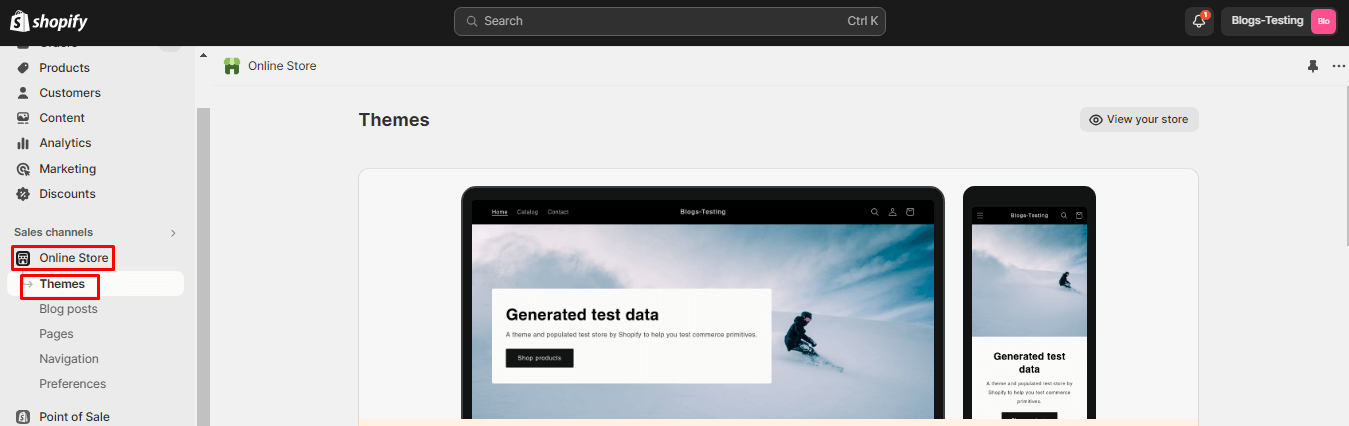Click the Analytics bar chart icon
The height and width of the screenshot is (426, 1349).
[x=23, y=143]
